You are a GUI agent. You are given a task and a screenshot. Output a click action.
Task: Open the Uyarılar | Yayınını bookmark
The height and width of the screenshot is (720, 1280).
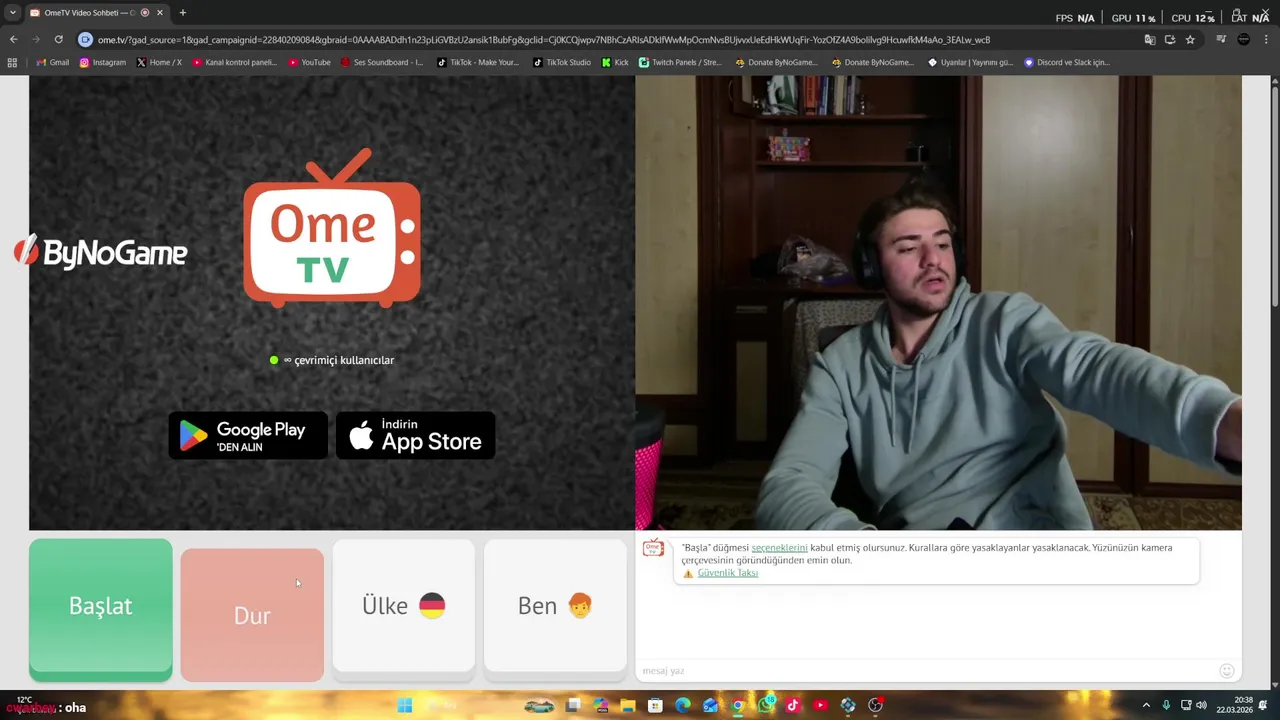point(970,62)
